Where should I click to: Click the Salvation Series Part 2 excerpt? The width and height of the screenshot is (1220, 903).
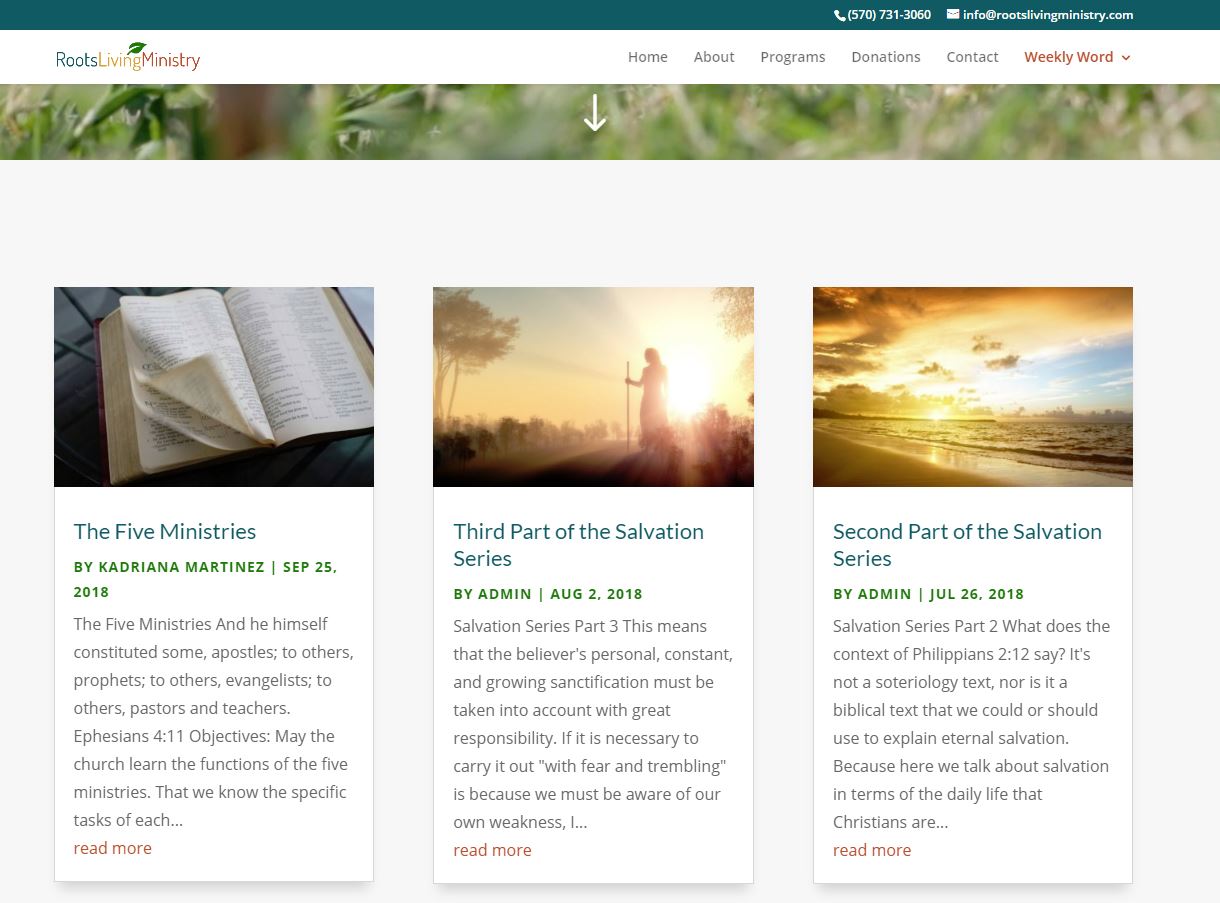(972, 724)
